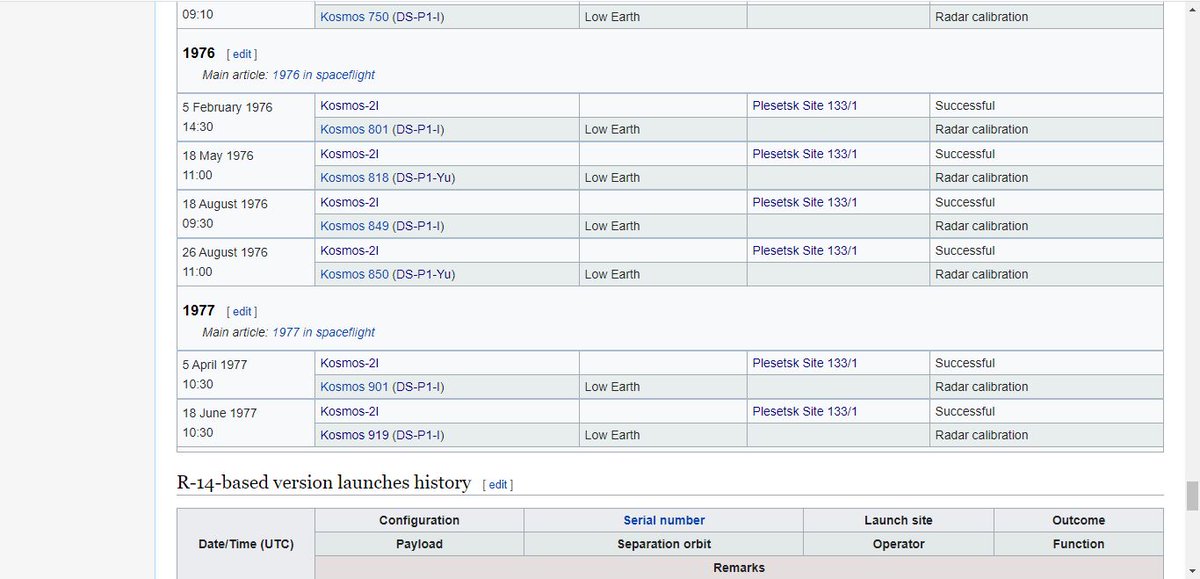Click Low Earth cell in Kosmos 818 row
1200x579 pixels.
pyautogui.click(x=663, y=178)
